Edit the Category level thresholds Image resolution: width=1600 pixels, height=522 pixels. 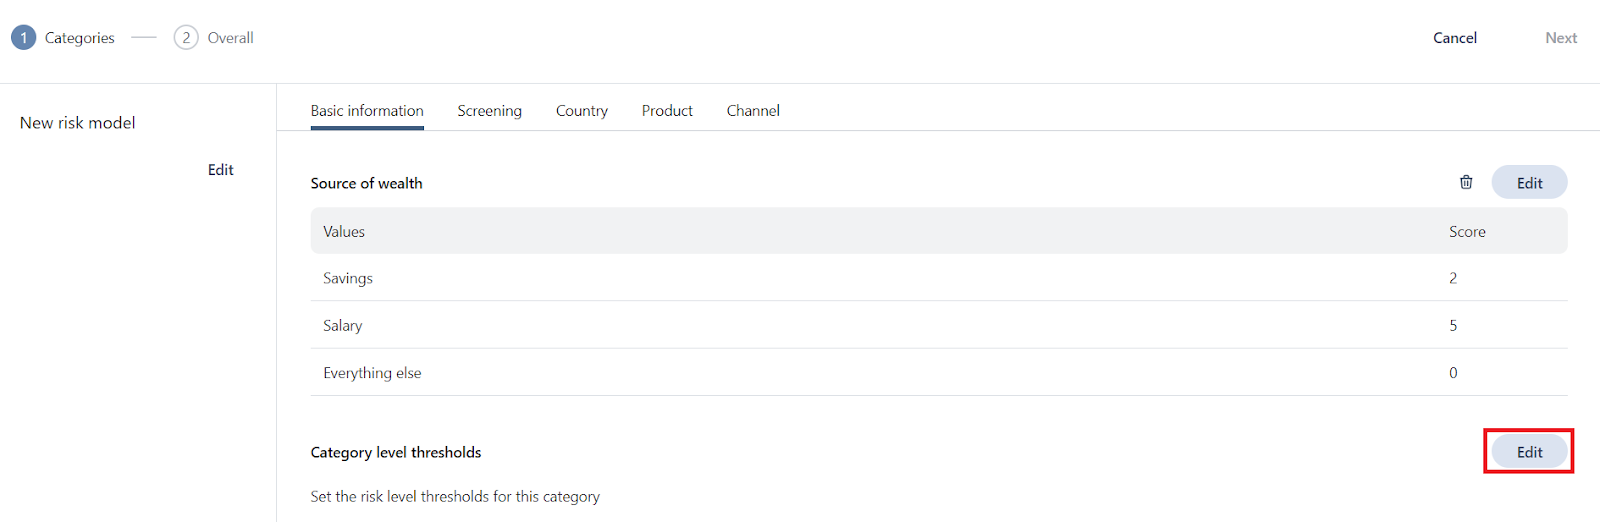coord(1529,452)
